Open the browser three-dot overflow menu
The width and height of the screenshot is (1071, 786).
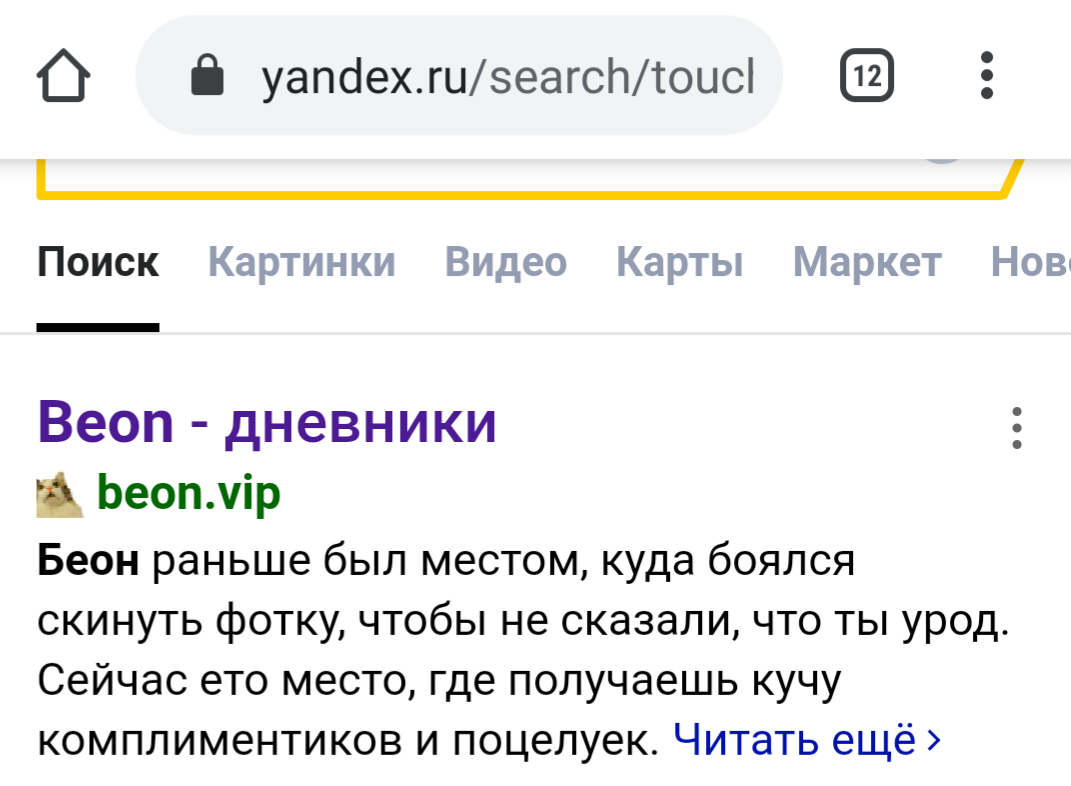[x=986, y=75]
